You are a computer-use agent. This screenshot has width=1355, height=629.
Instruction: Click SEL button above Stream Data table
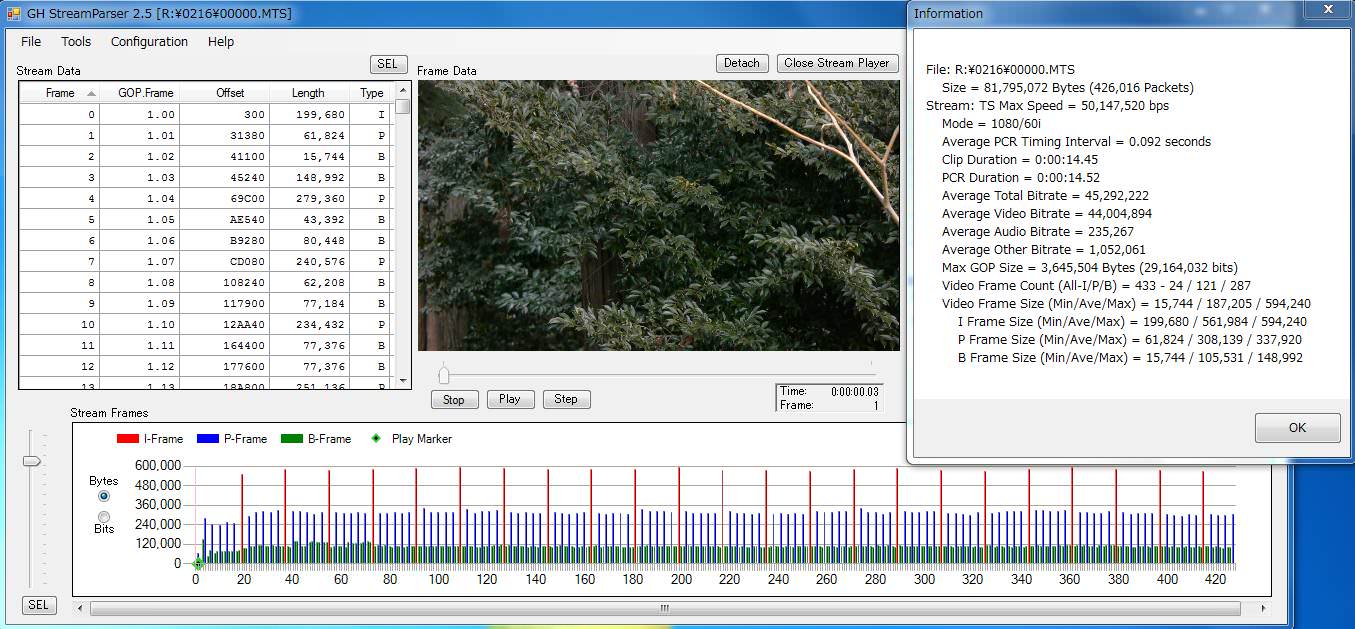[387, 64]
